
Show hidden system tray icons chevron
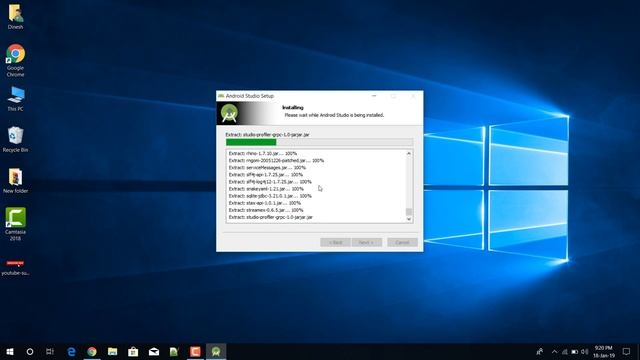554,351
